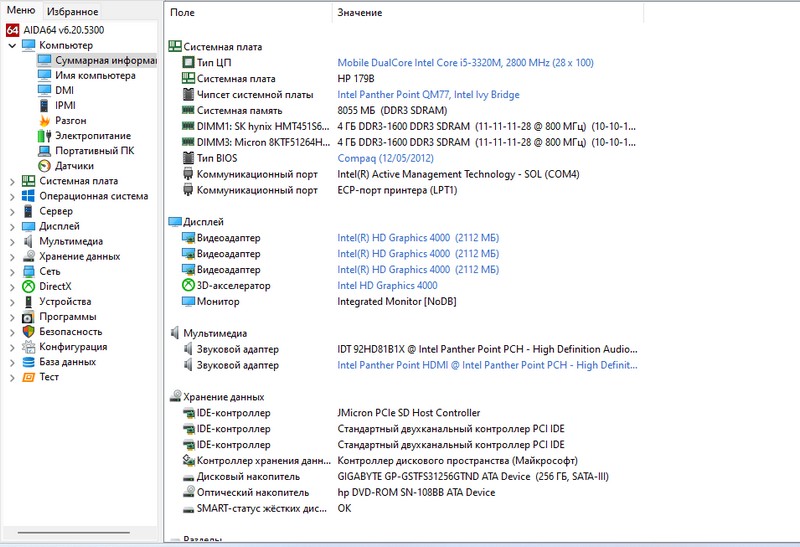Screen dimensions: 800x547
Task: Click the Операционная система Windows icon
Action: click(x=28, y=196)
